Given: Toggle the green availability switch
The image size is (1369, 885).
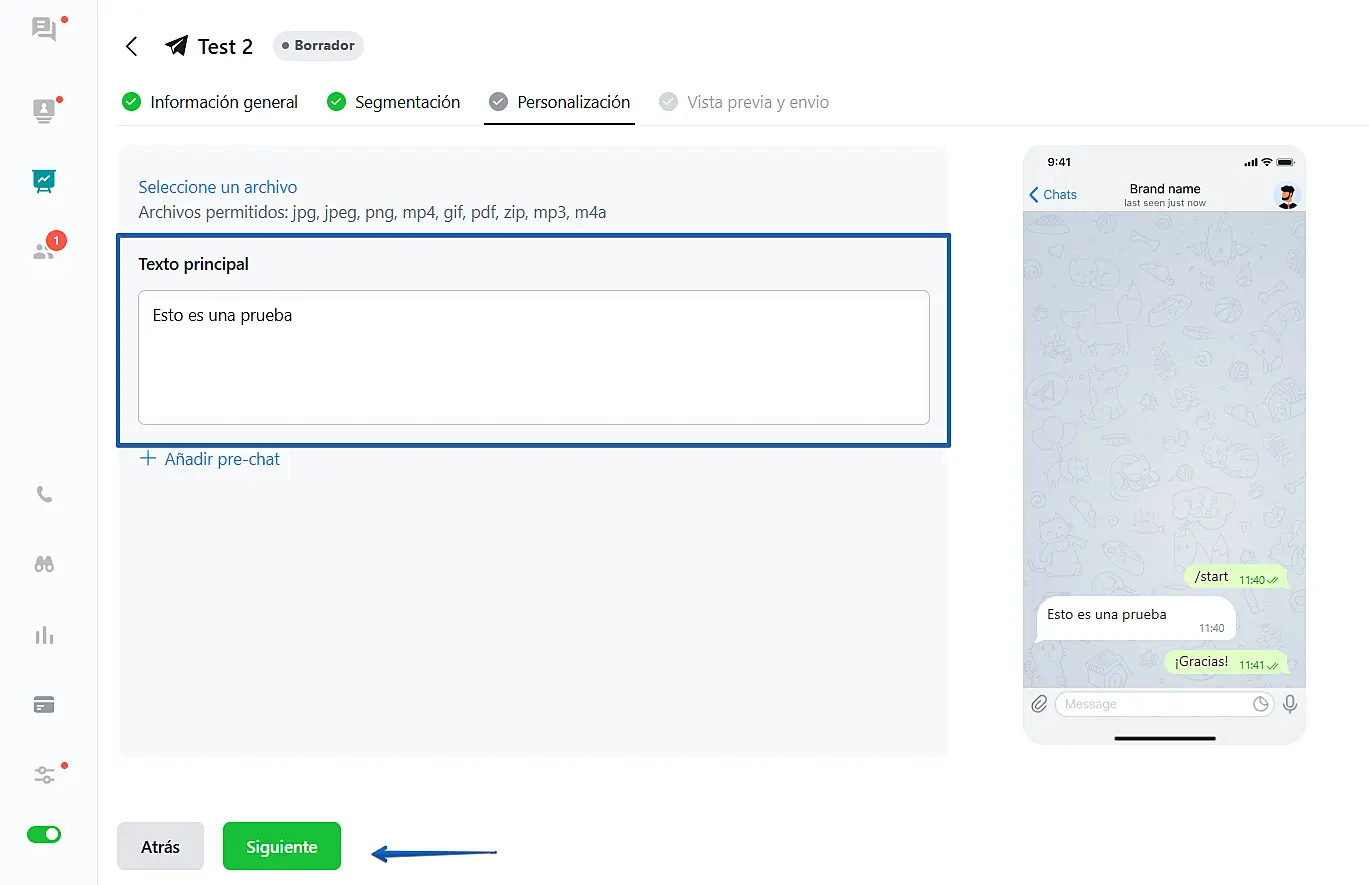Looking at the screenshot, I should [44, 834].
